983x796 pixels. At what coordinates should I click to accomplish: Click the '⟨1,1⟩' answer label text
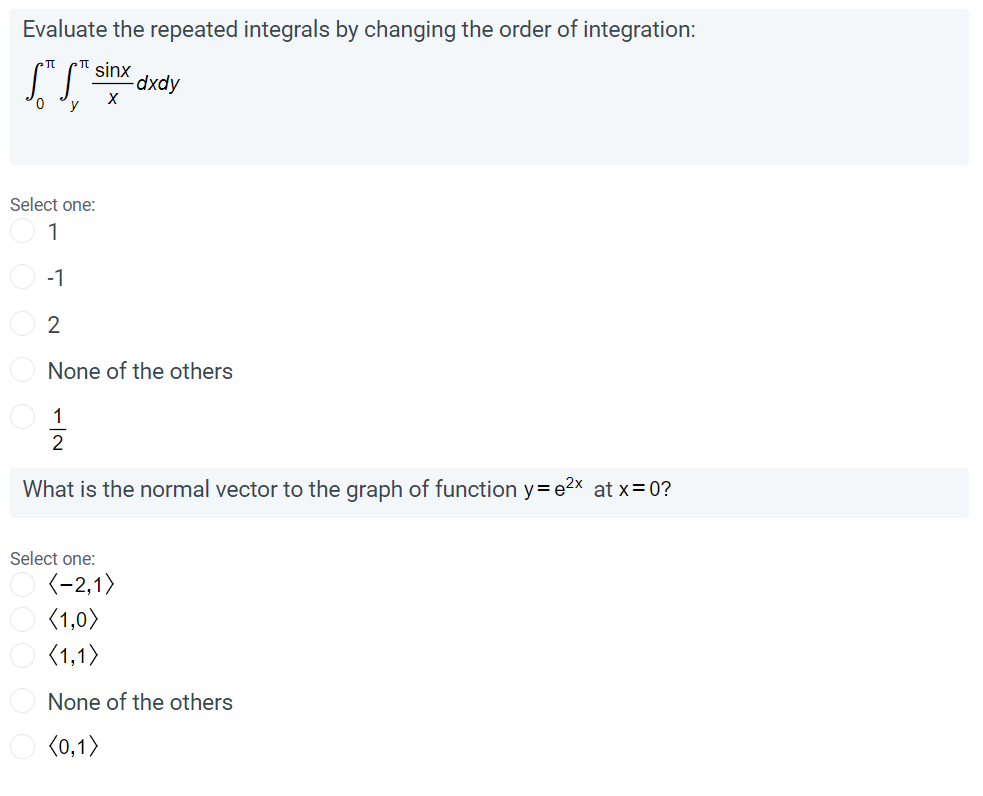tap(72, 655)
